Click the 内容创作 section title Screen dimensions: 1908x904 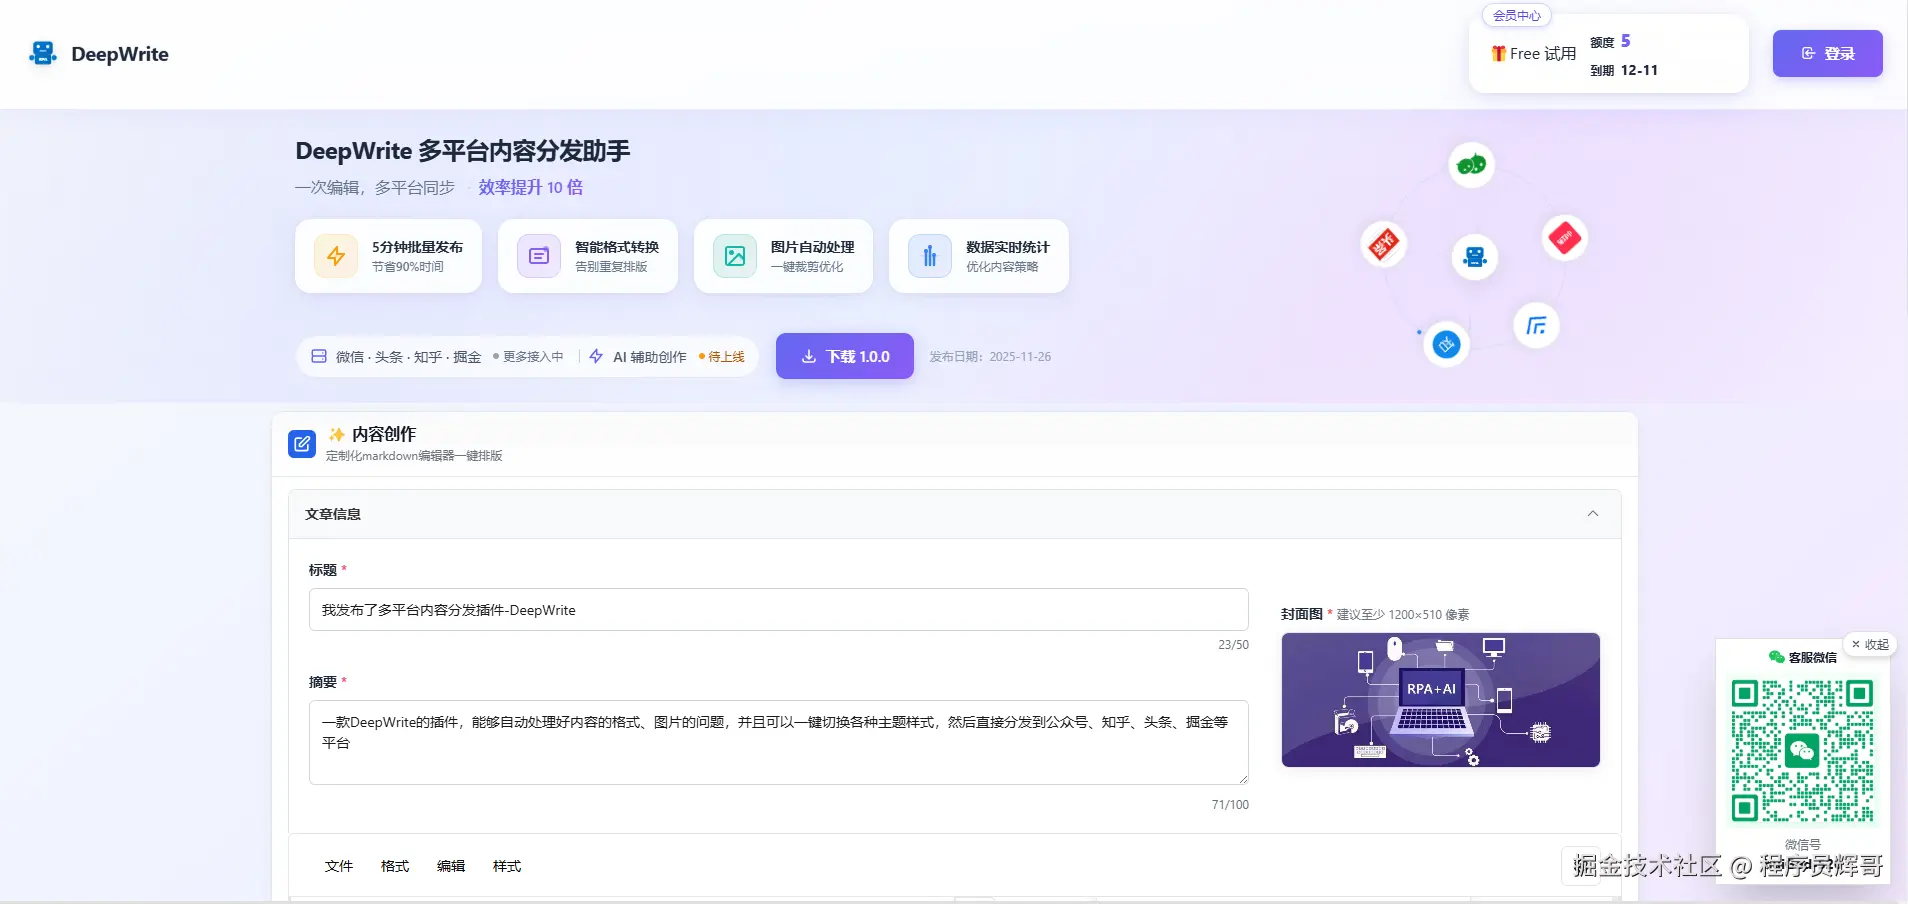point(384,434)
